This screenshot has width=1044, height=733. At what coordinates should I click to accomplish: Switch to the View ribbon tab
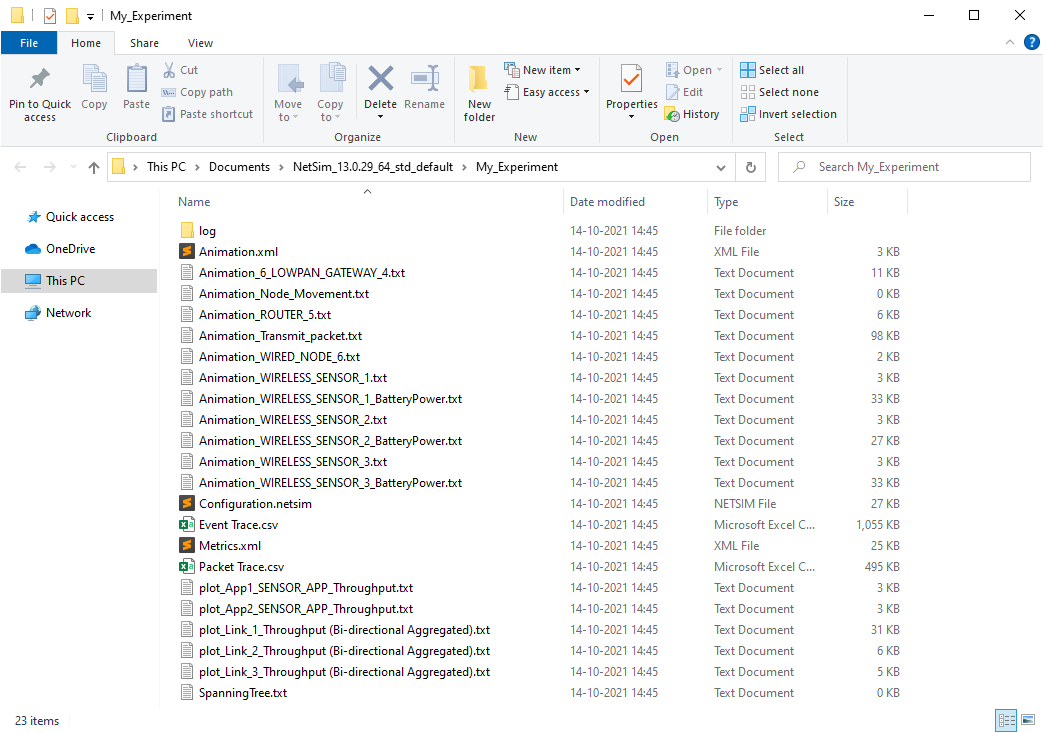[x=200, y=43]
